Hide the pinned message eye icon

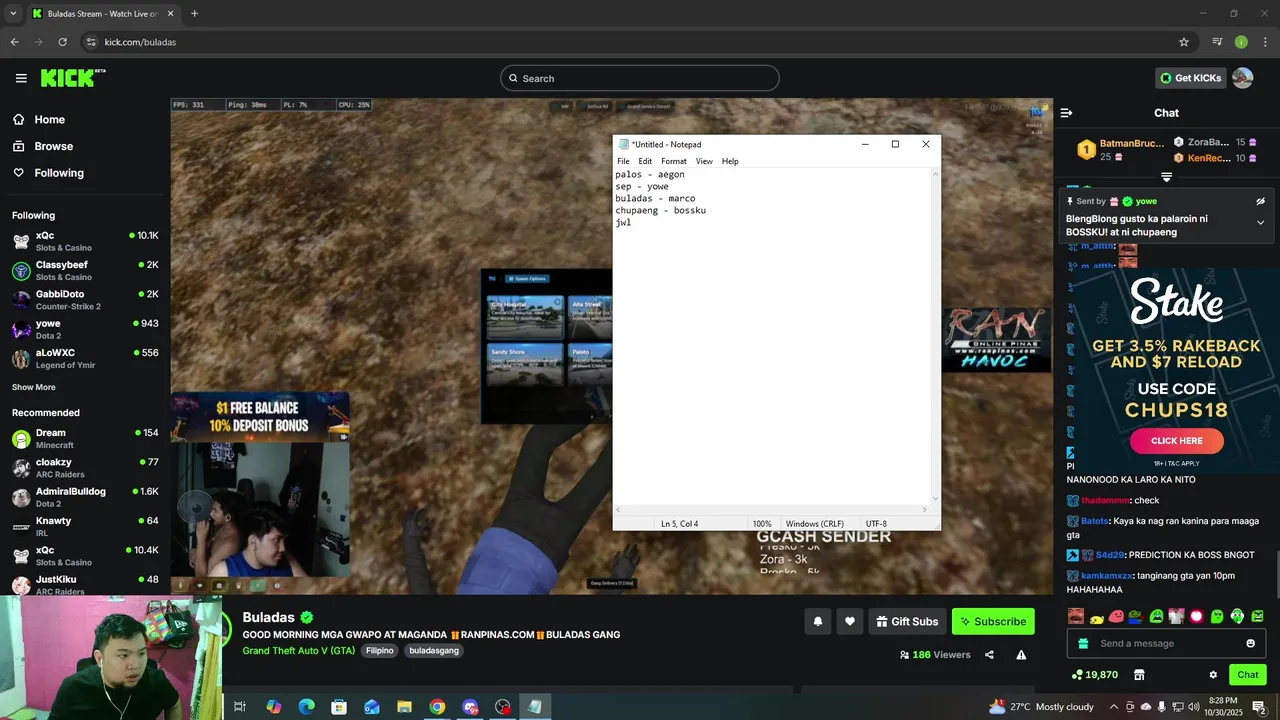pos(1260,201)
